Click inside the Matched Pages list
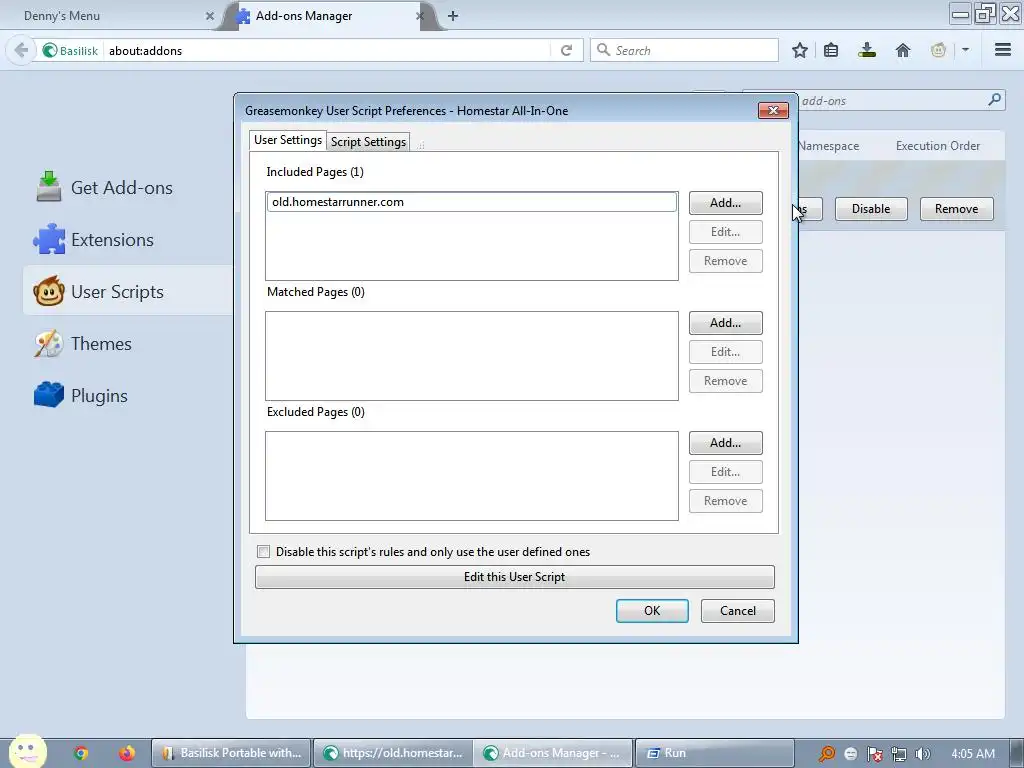The height and width of the screenshot is (768, 1024). [x=472, y=356]
